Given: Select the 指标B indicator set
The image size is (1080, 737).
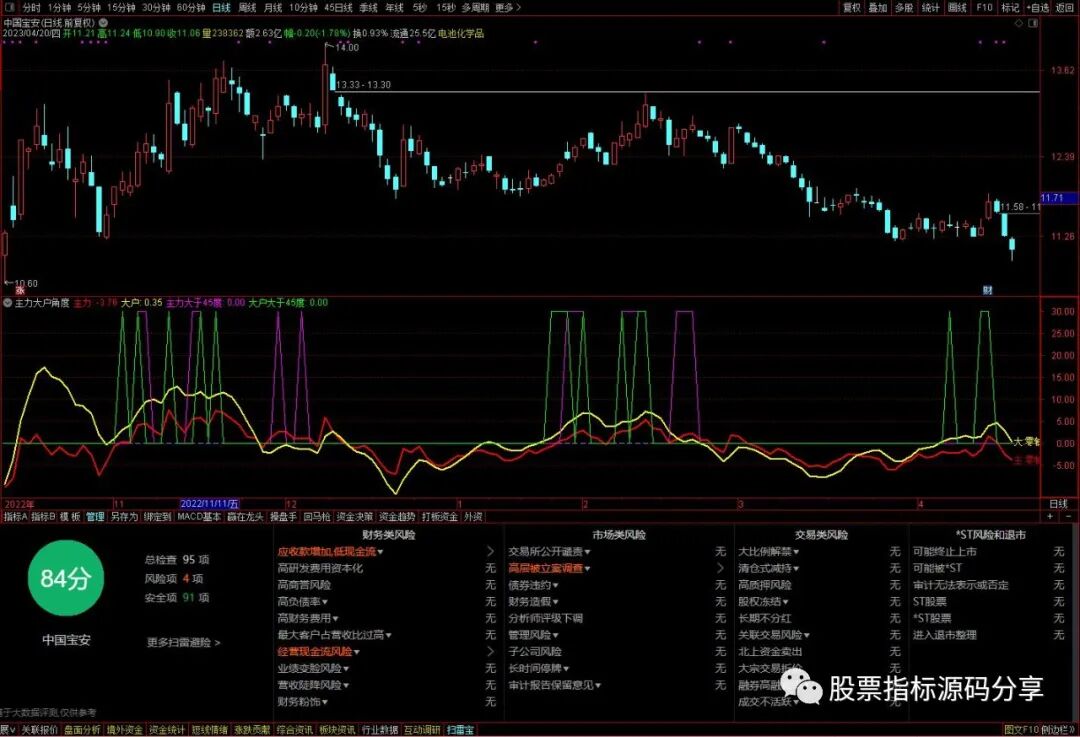Looking at the screenshot, I should pyautogui.click(x=43, y=517).
